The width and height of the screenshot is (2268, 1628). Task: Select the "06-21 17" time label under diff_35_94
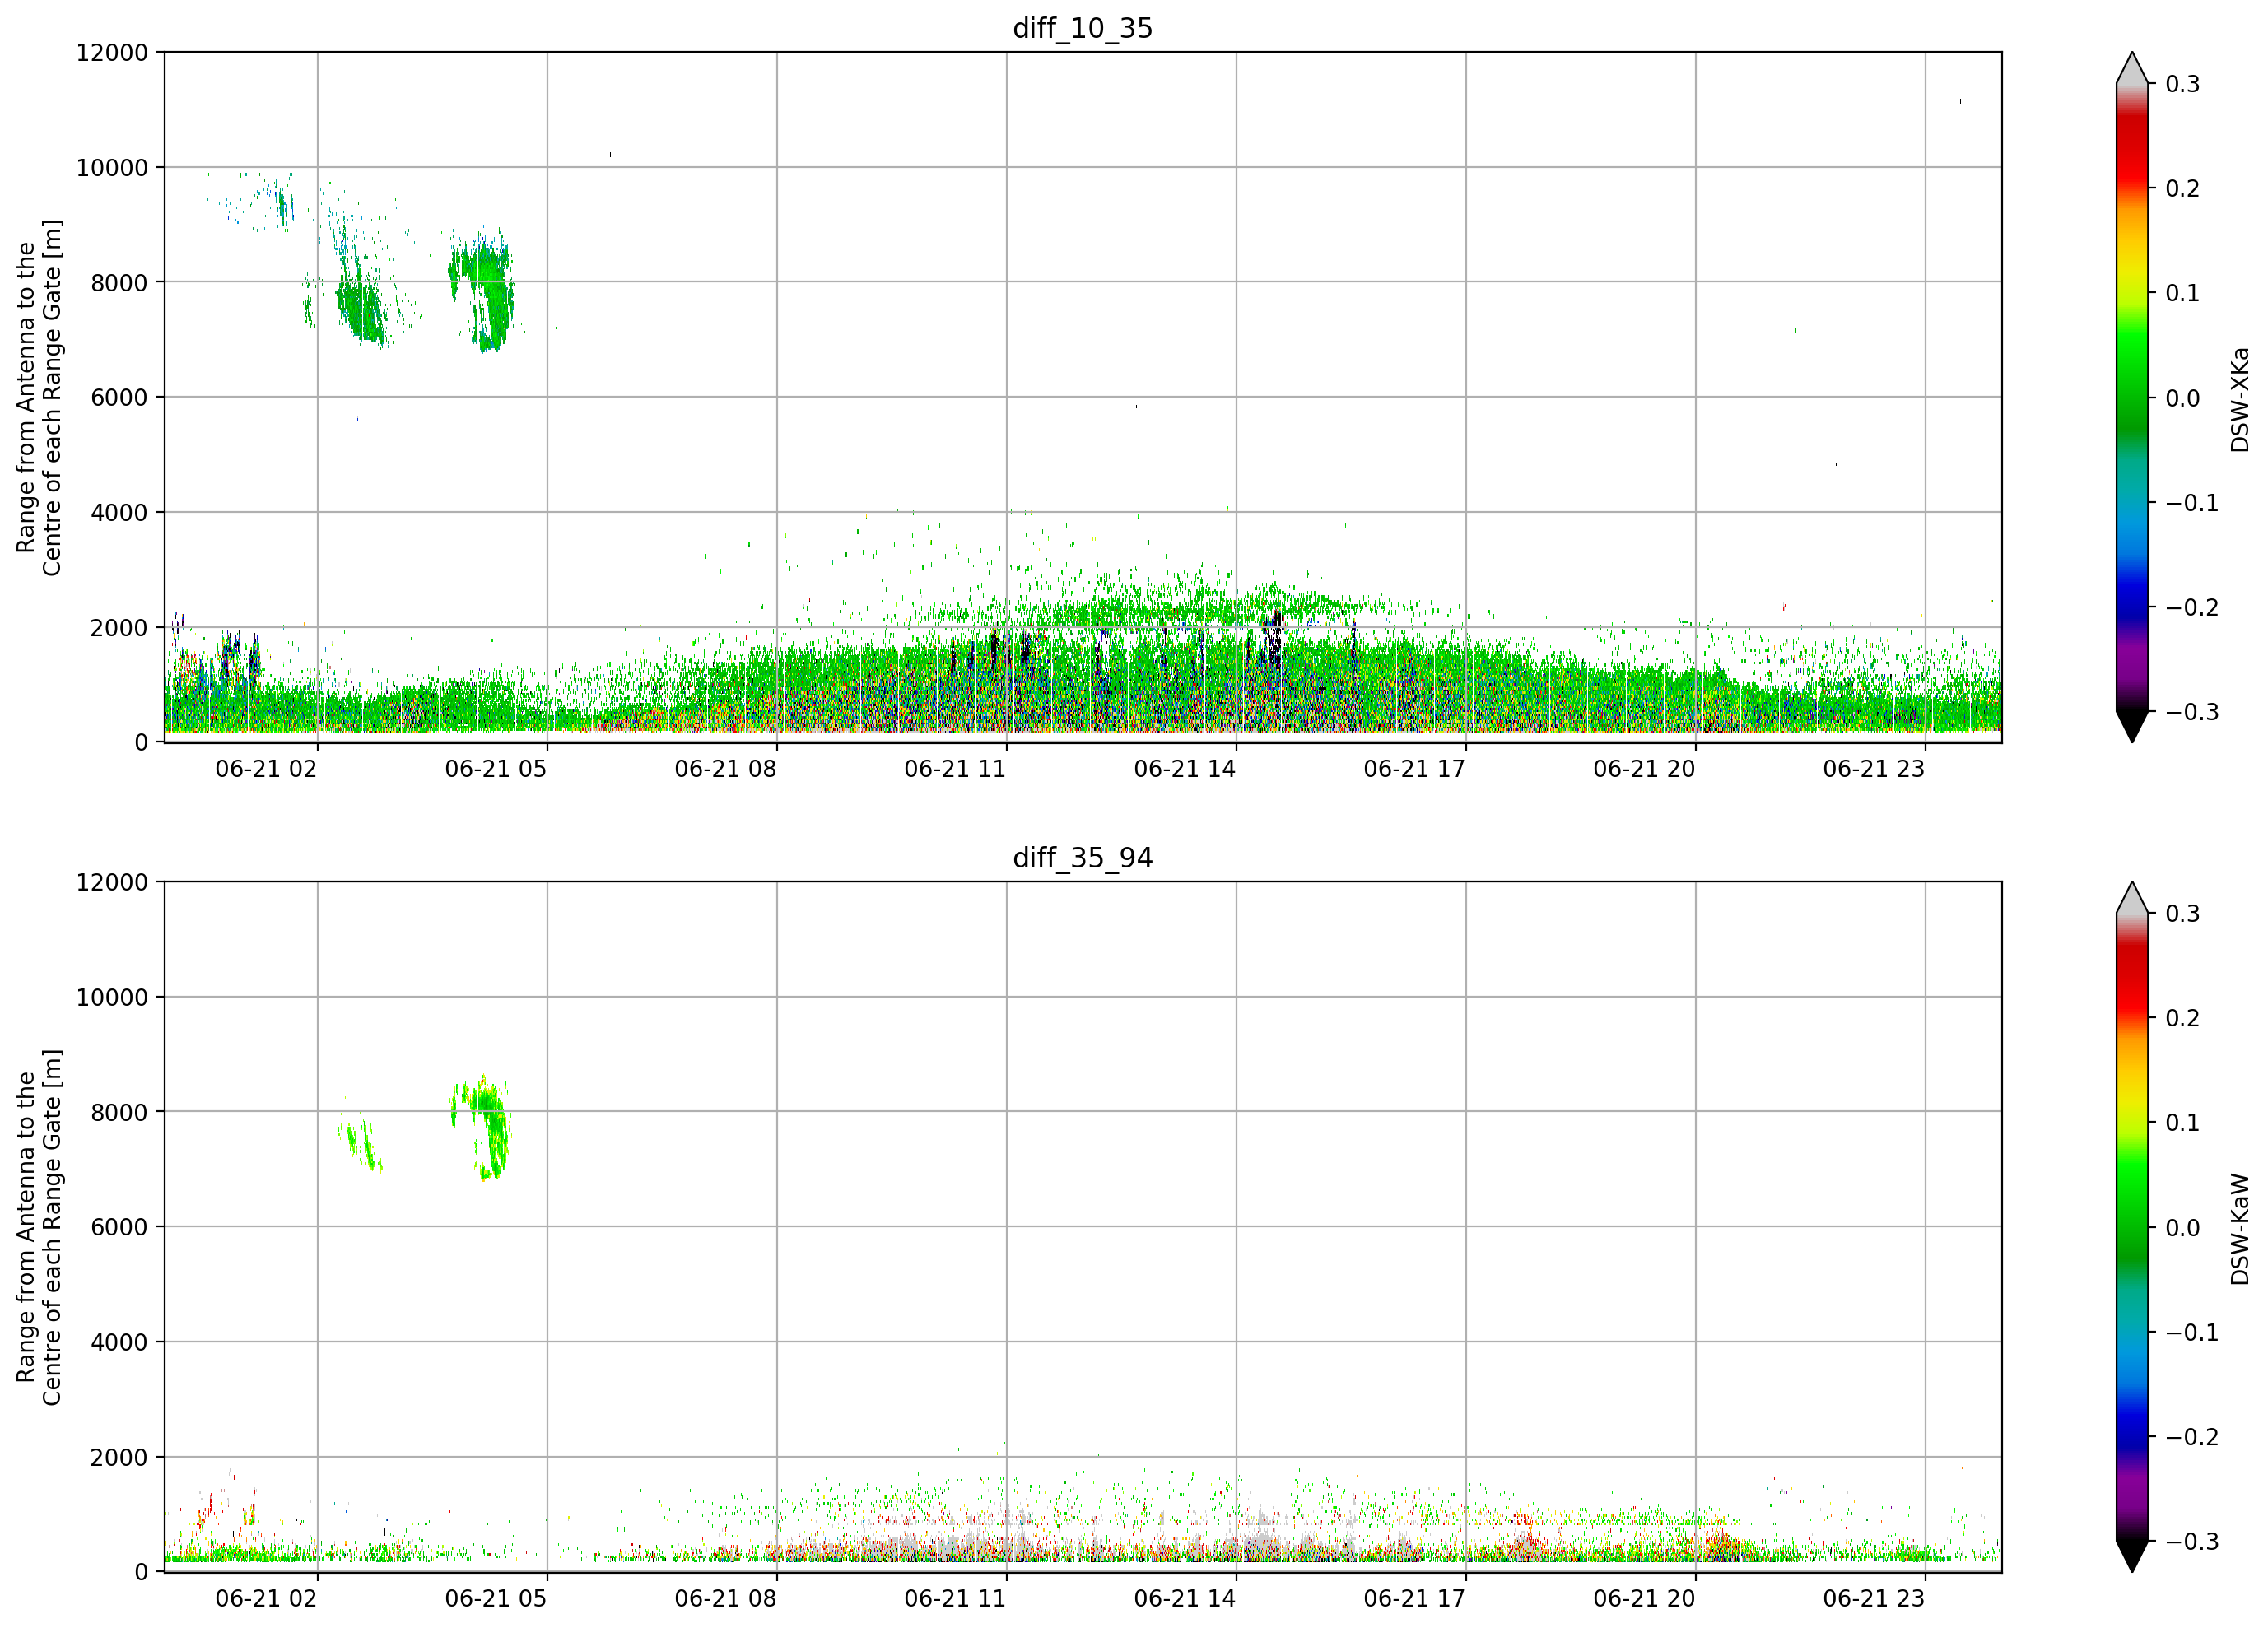coord(1415,1599)
